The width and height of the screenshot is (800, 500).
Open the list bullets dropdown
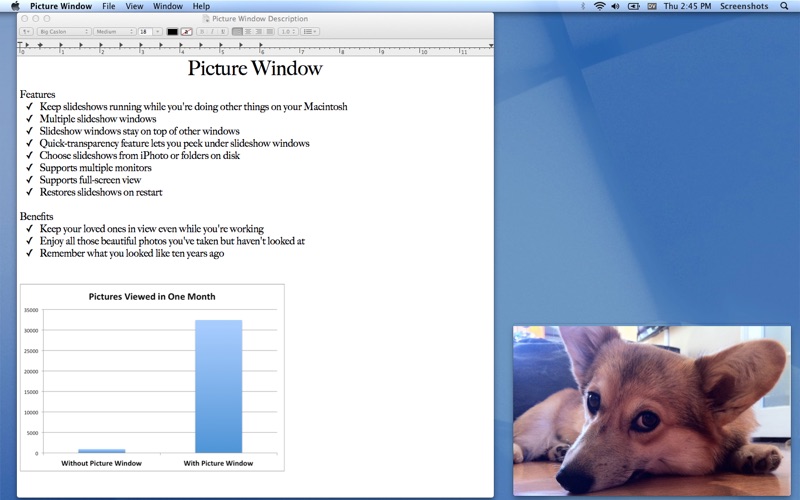click(310, 32)
